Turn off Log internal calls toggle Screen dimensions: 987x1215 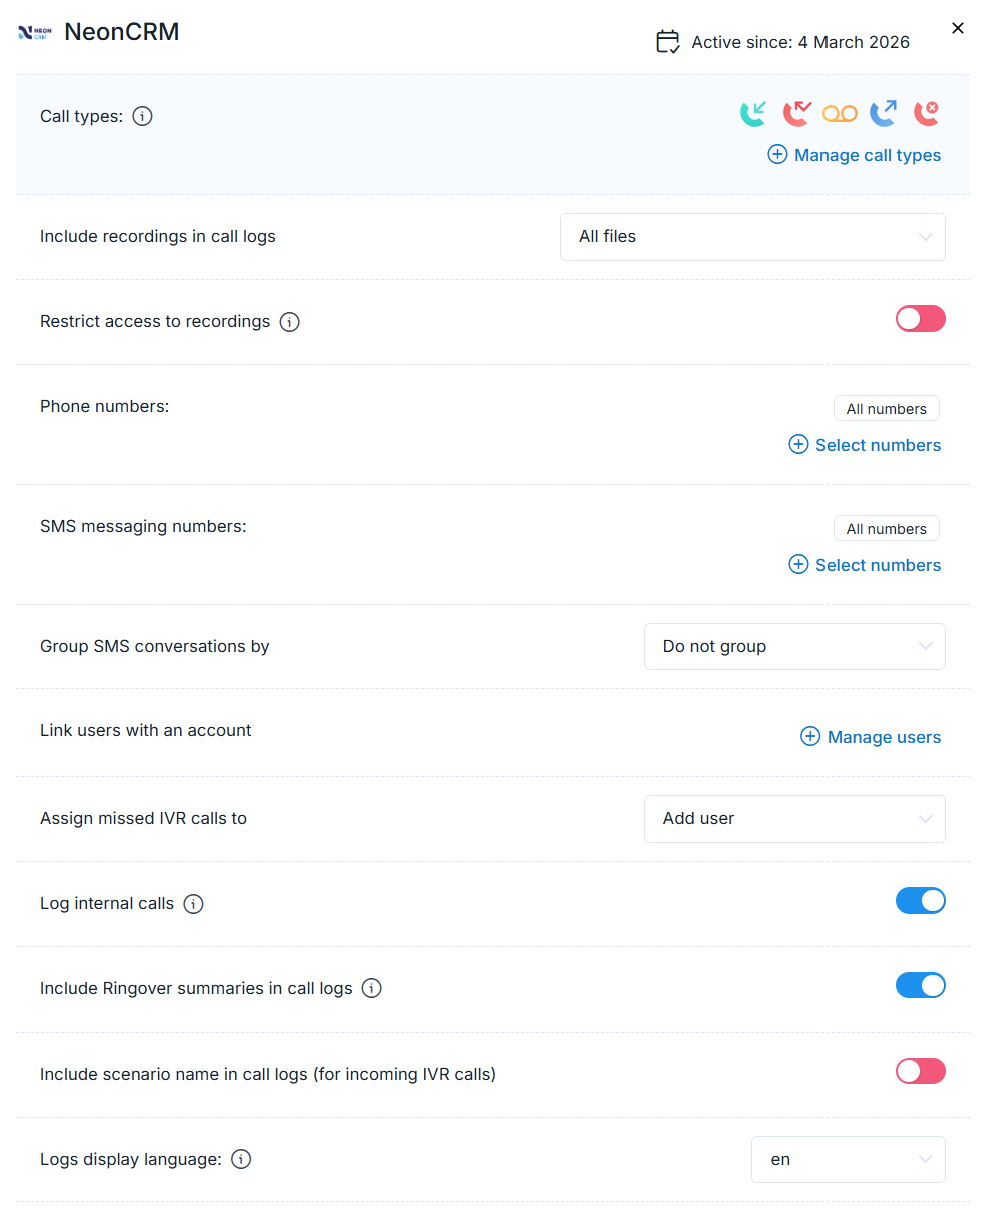[920, 901]
